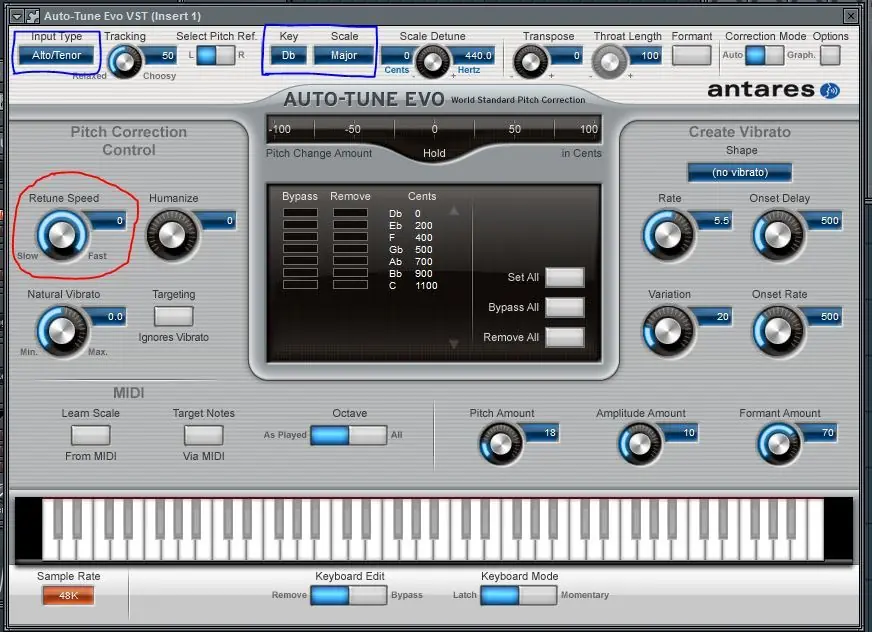Click the Variation knob
The width and height of the screenshot is (872, 632).
668,332
